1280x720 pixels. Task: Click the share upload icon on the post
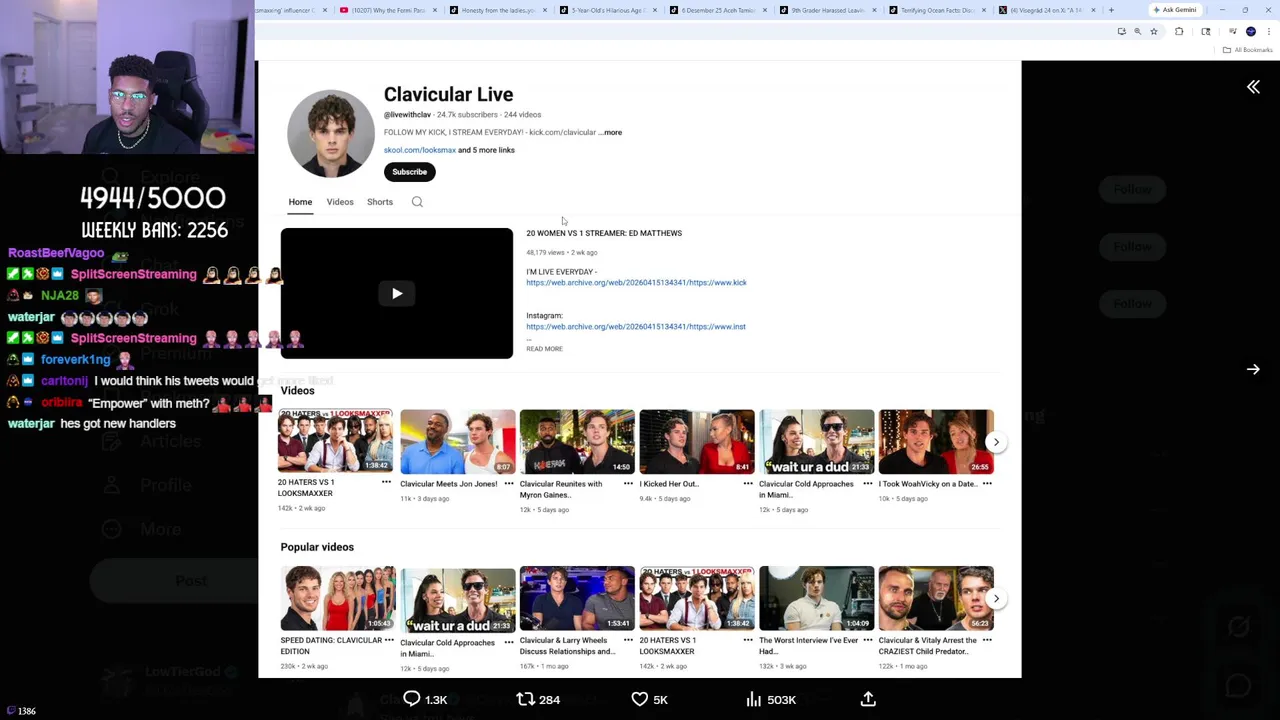(x=868, y=699)
